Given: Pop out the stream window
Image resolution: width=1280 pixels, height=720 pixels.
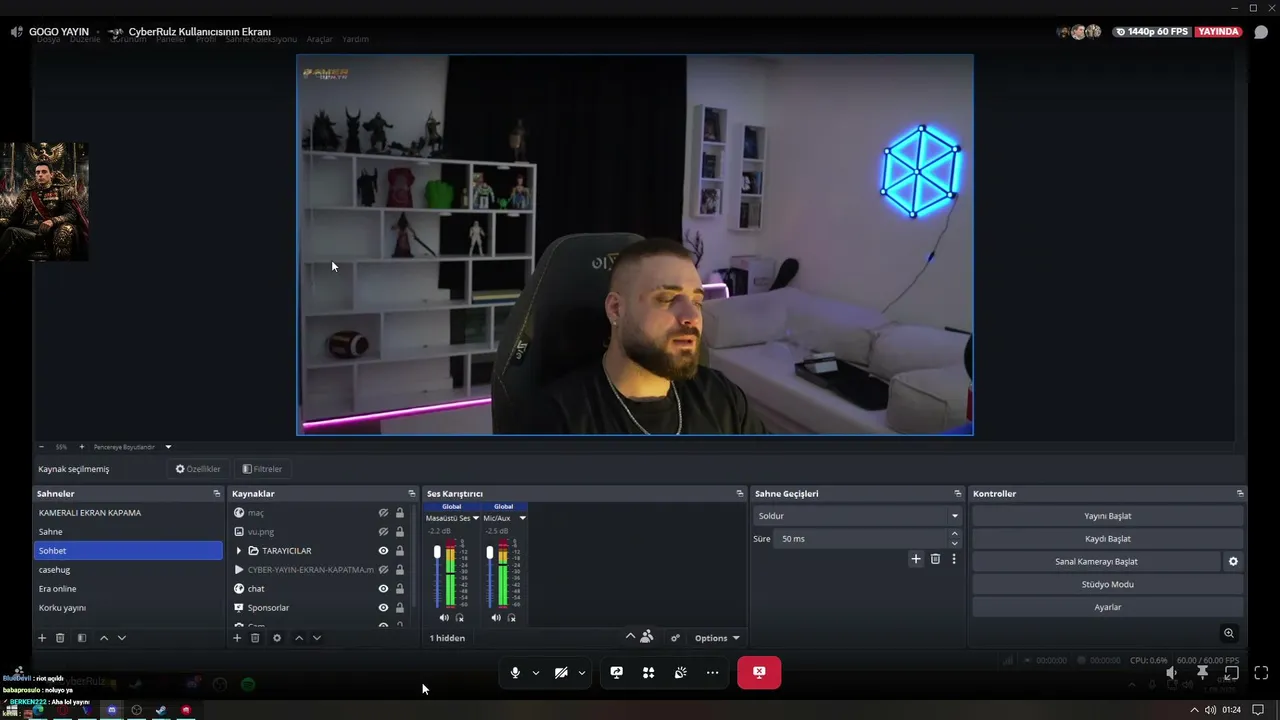Looking at the screenshot, I should click(1231, 673).
